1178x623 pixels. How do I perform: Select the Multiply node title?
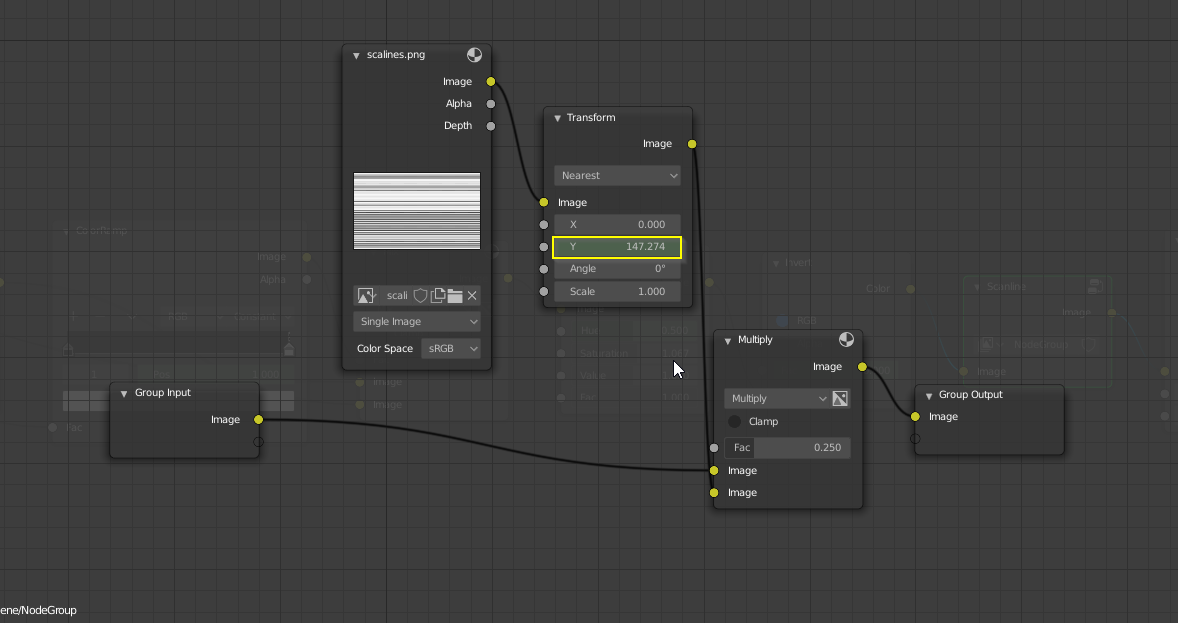[x=755, y=340]
